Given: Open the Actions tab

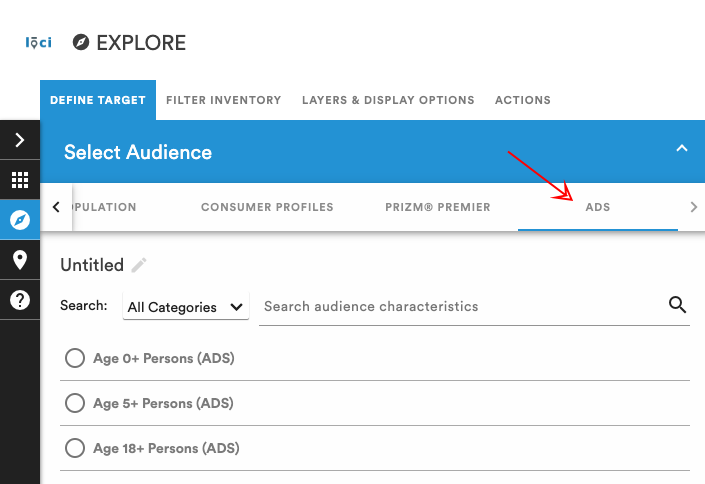Looking at the screenshot, I should pyautogui.click(x=523, y=100).
